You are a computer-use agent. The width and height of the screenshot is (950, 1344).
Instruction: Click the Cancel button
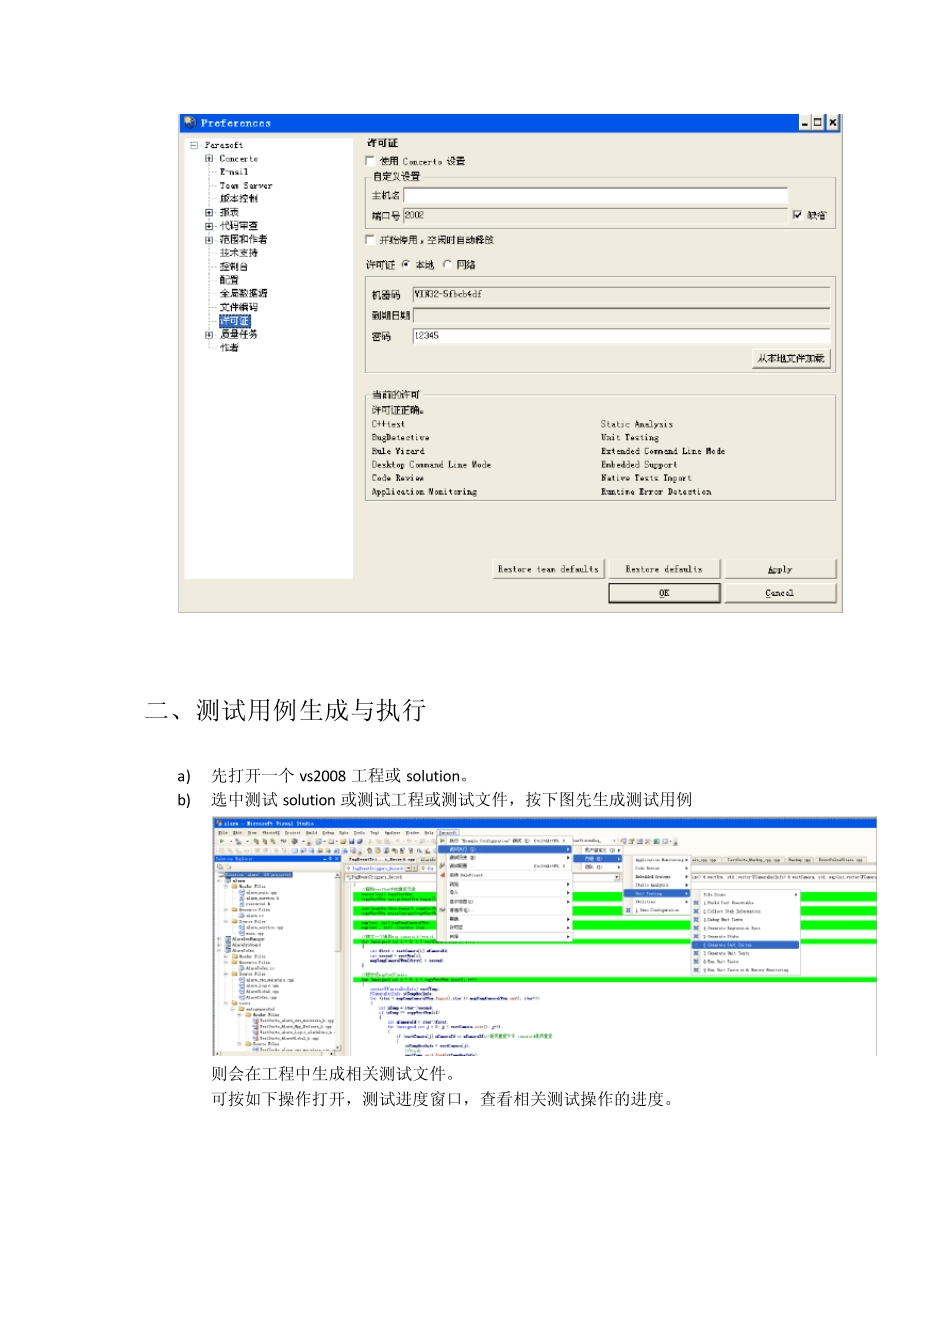click(x=780, y=593)
